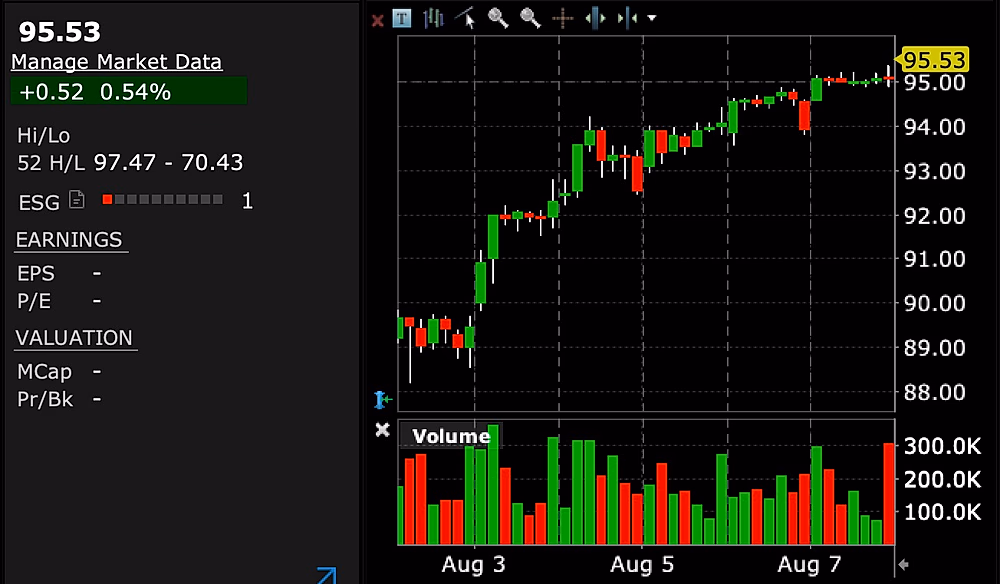Image resolution: width=1000 pixels, height=584 pixels.
Task: Click the Aug 7 date label
Action: pos(809,564)
